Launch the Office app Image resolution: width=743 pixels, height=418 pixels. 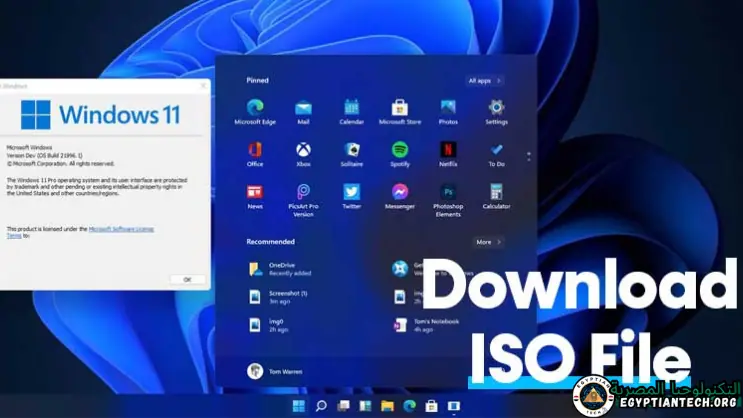(255, 154)
